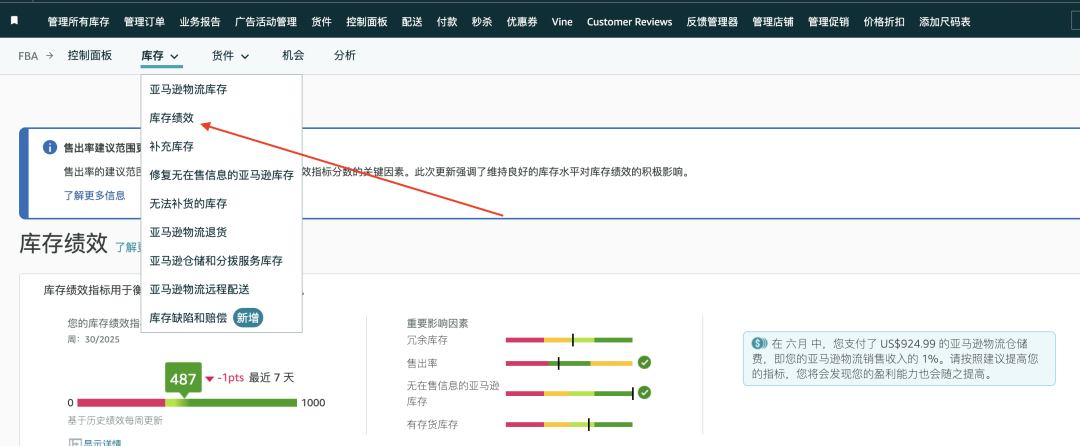Click the 有存货库存 indicator bar
Image resolution: width=1080 pixels, height=446 pixels.
pos(569,425)
